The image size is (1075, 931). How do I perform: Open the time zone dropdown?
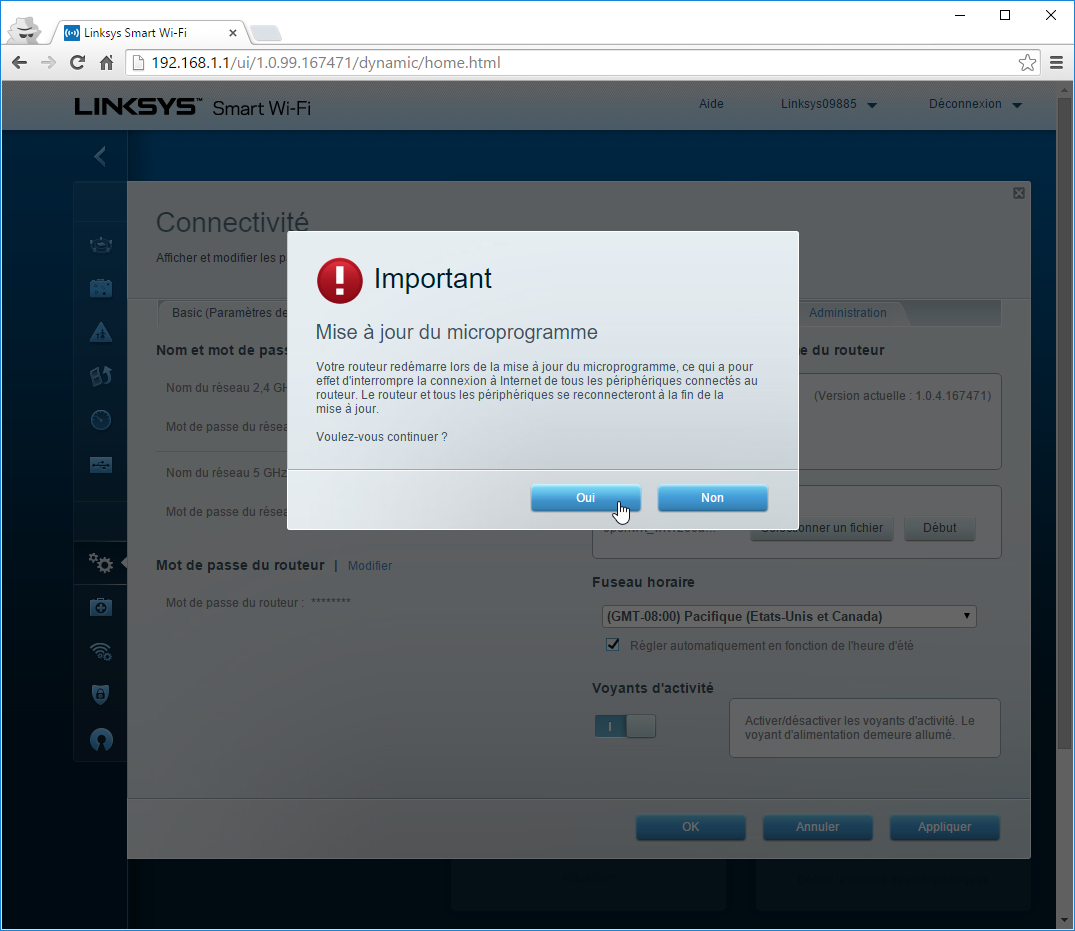coord(788,617)
